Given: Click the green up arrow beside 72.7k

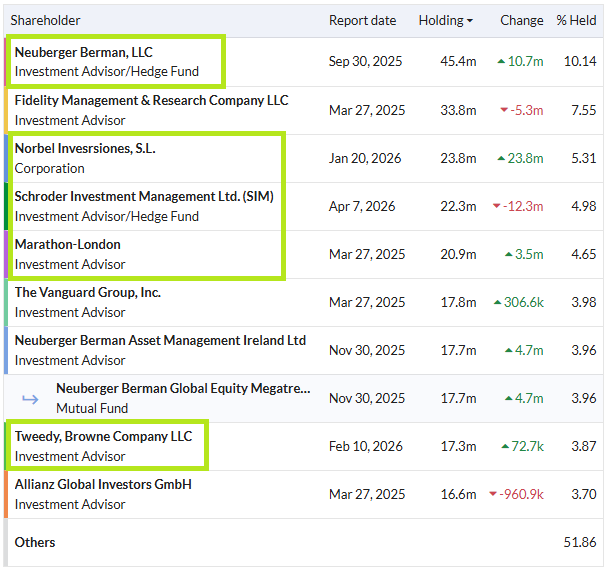Looking at the screenshot, I should (505, 446).
